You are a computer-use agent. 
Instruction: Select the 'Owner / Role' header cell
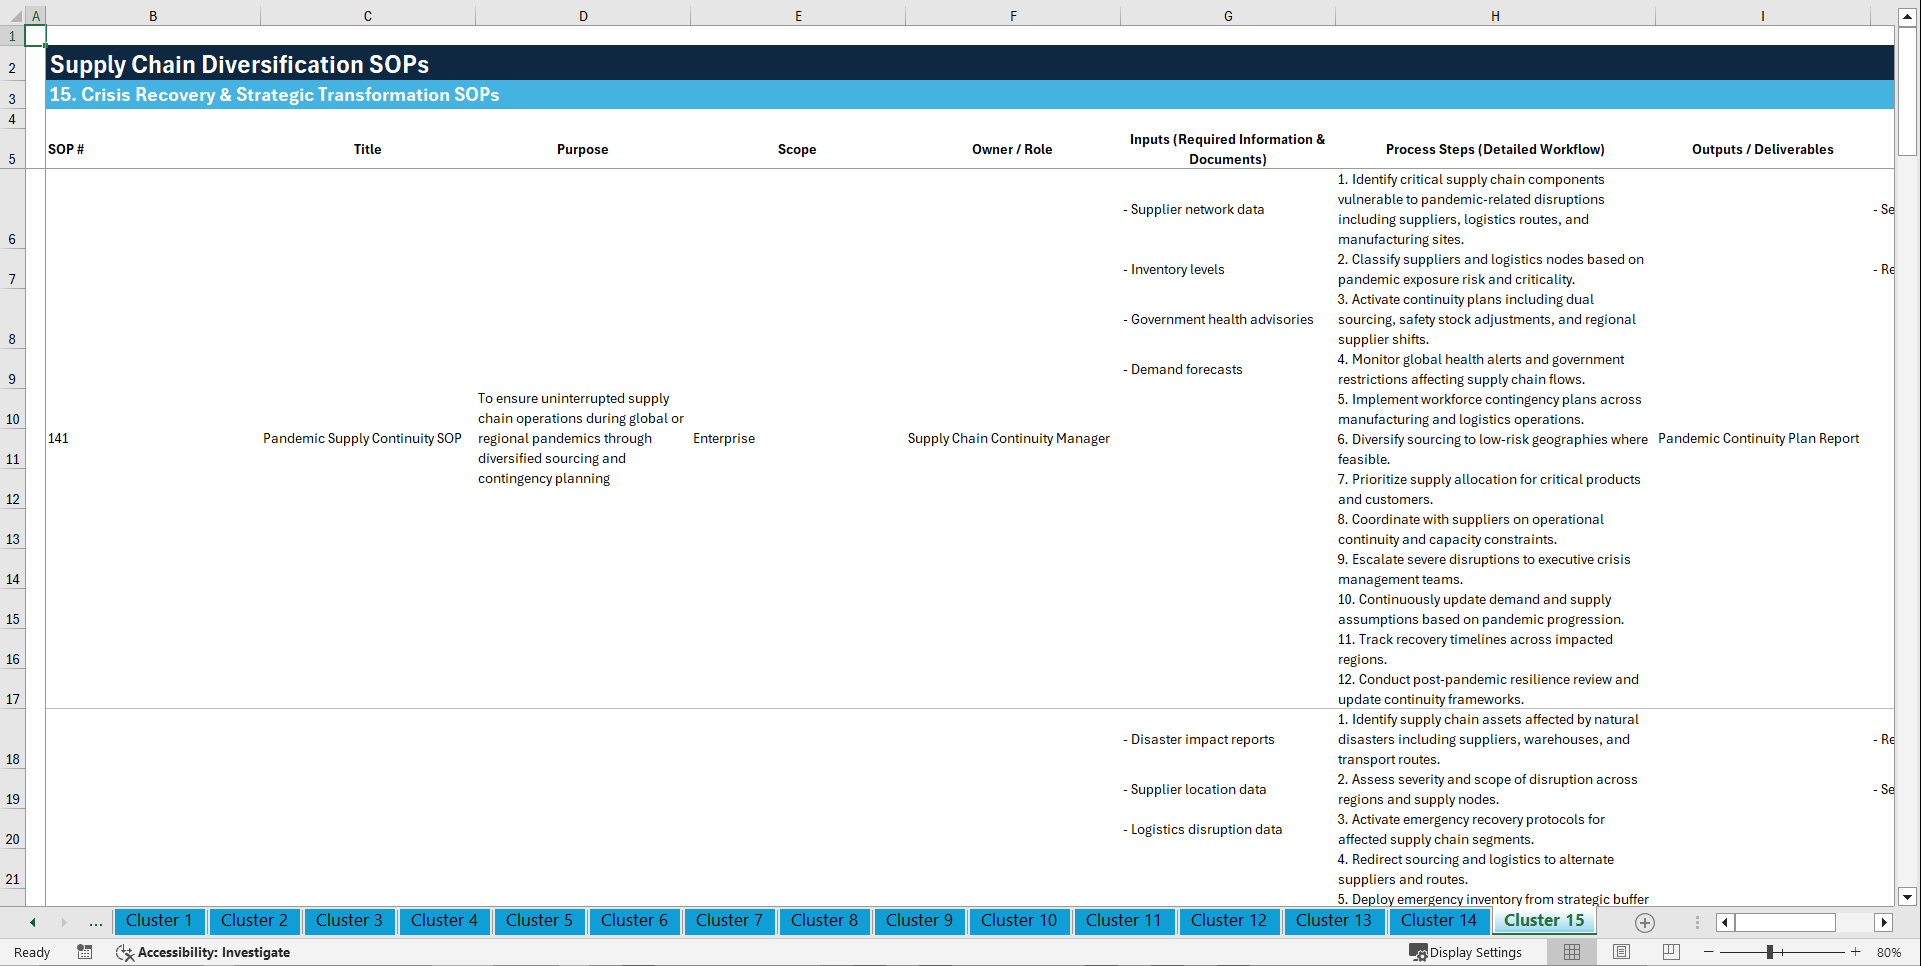1013,149
